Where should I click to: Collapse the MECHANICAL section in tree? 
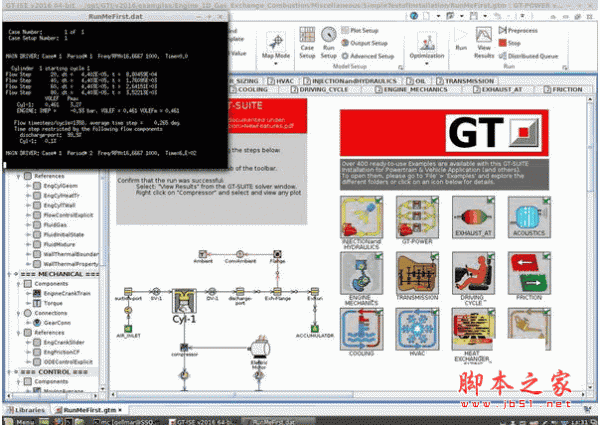(9, 274)
